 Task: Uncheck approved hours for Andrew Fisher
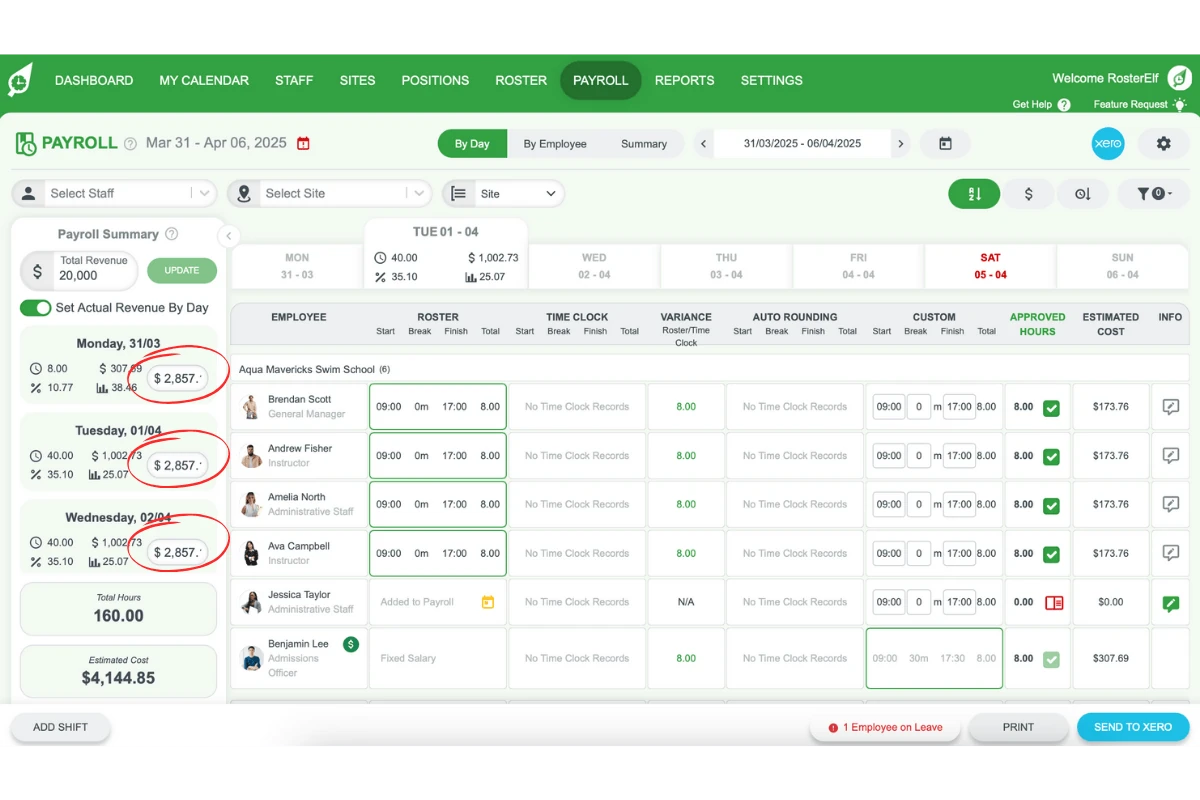[x=1051, y=457]
